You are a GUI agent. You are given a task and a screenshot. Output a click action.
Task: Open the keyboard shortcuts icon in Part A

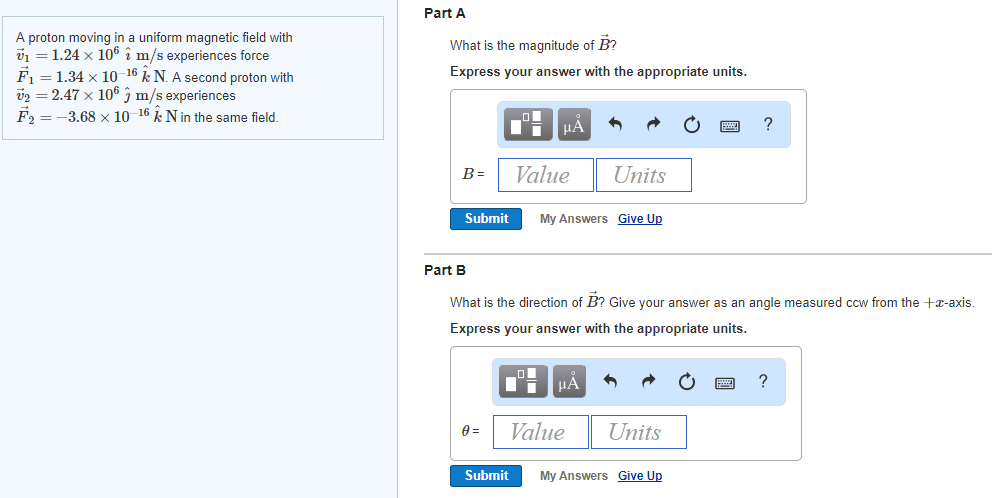(730, 125)
